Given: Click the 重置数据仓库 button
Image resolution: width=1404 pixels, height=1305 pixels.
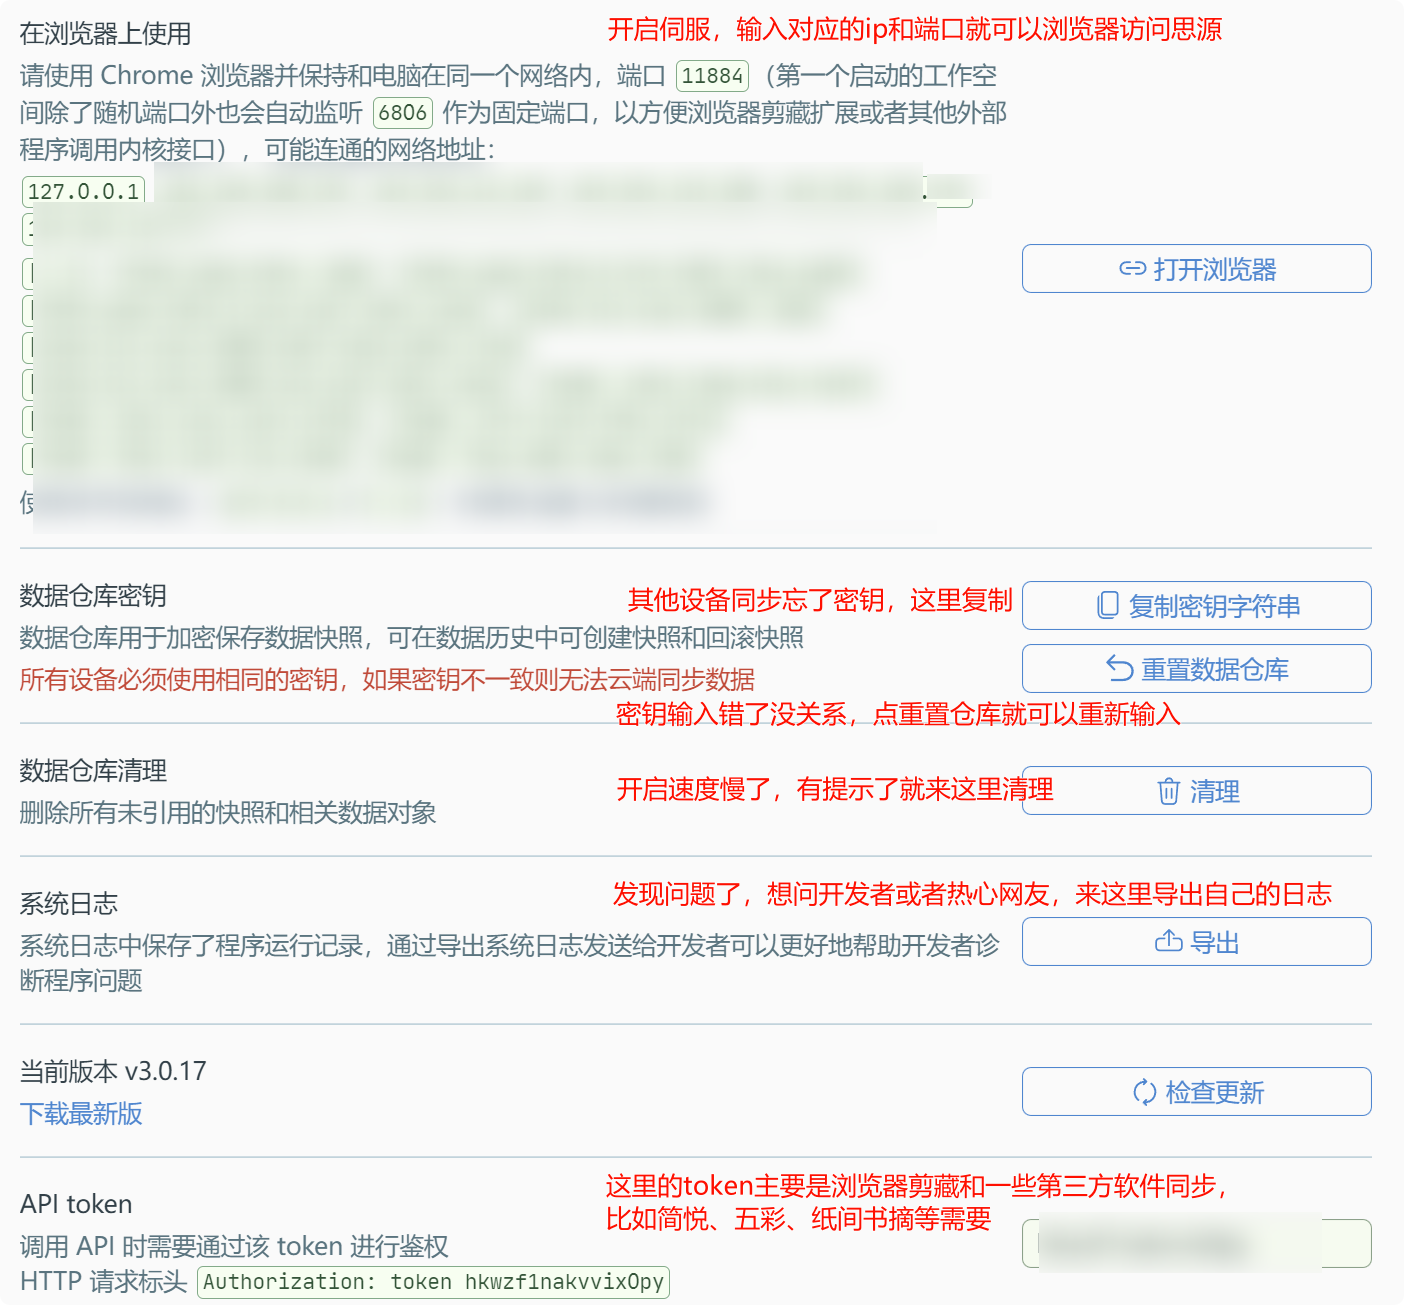Looking at the screenshot, I should [x=1196, y=669].
